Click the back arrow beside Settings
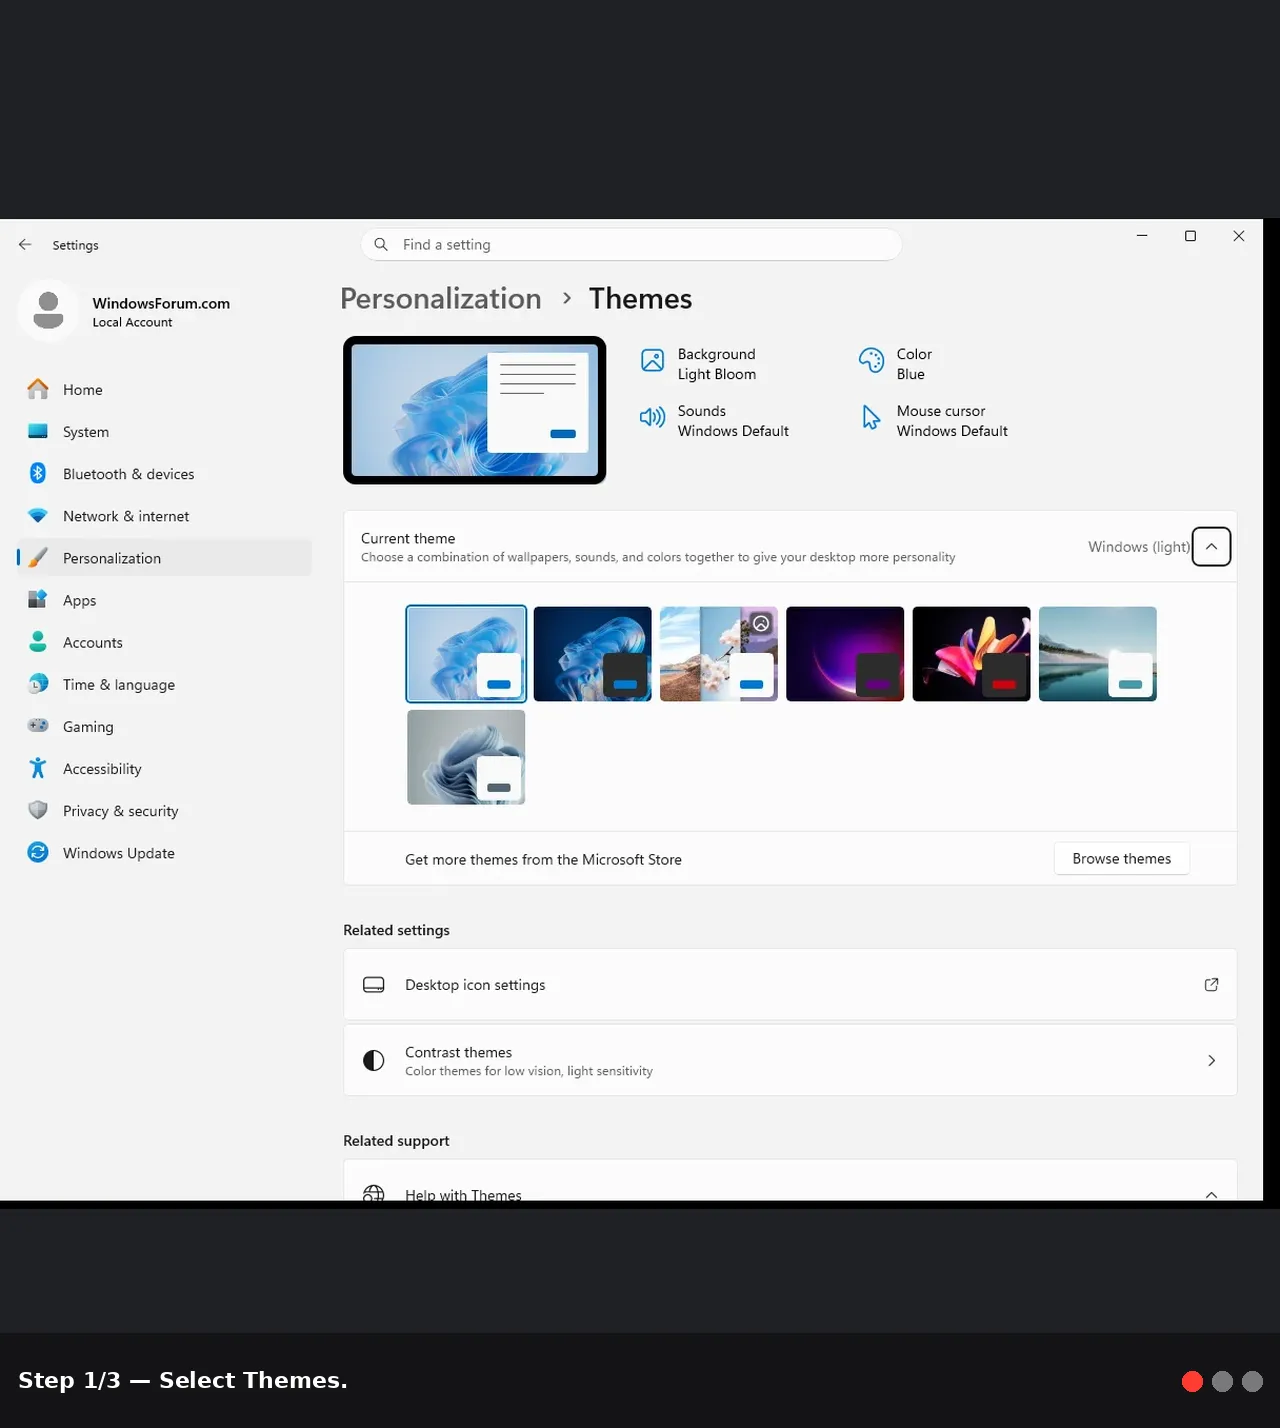 pyautogui.click(x=25, y=244)
